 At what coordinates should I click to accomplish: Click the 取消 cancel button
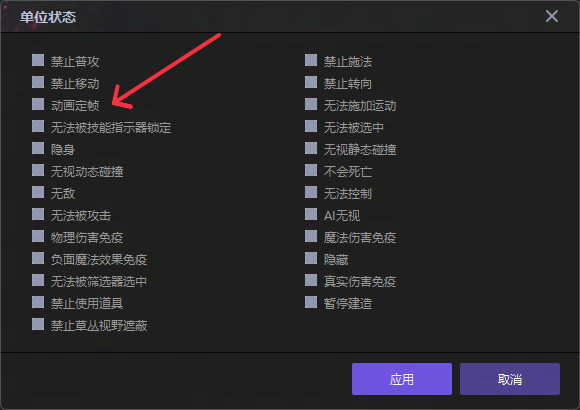[x=510, y=379]
